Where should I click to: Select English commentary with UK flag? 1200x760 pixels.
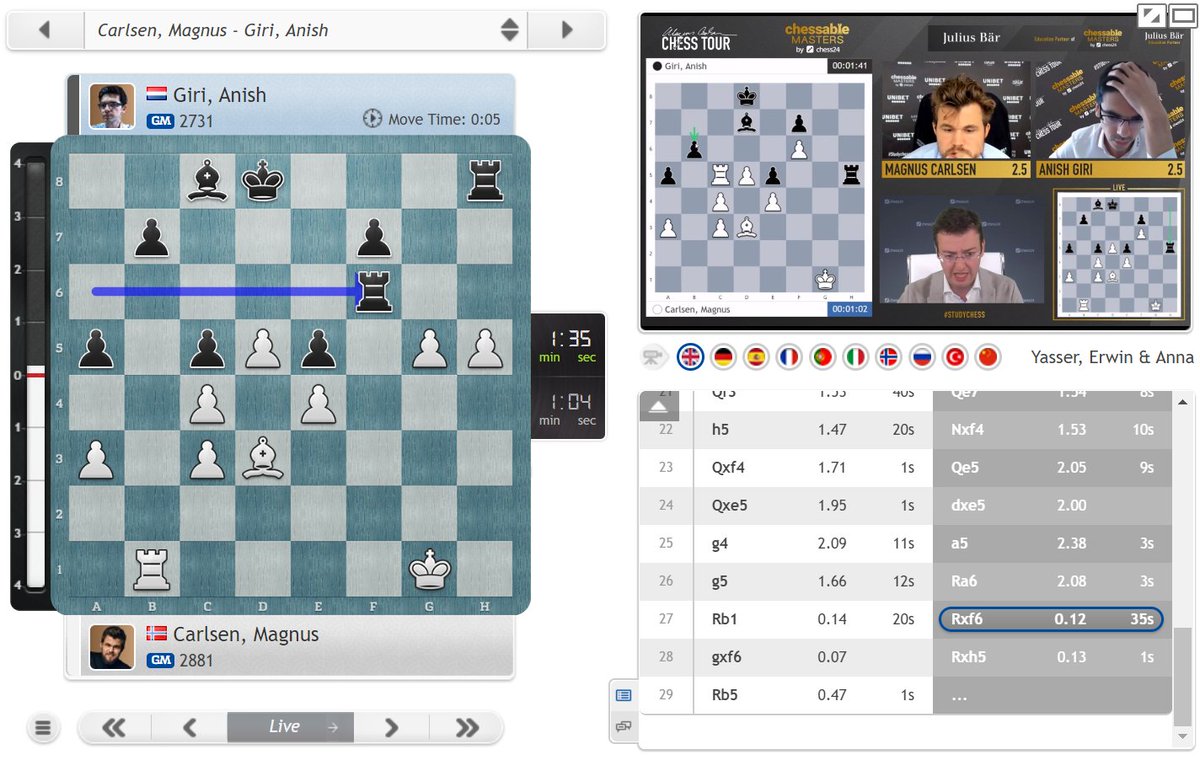tap(690, 357)
